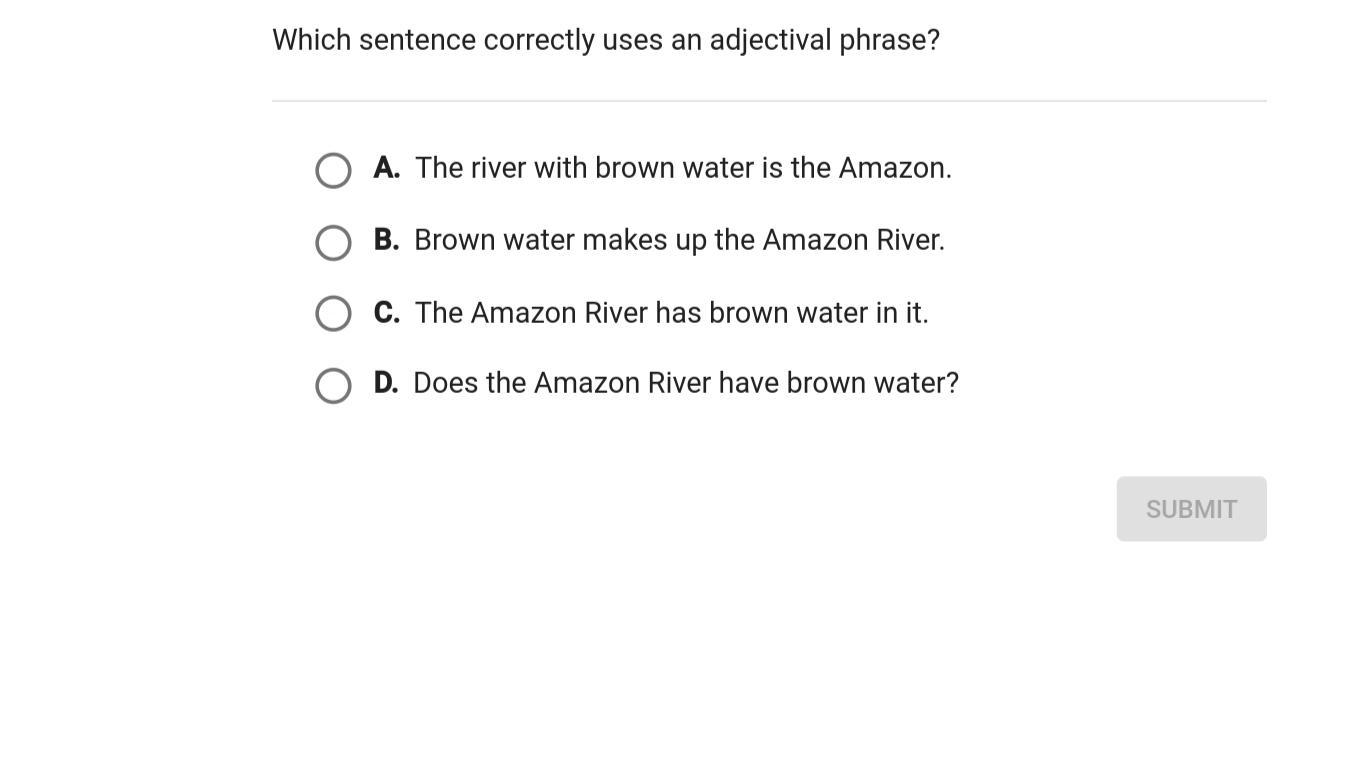Click the bold letter C label
1366x768 pixels.
[x=387, y=313]
